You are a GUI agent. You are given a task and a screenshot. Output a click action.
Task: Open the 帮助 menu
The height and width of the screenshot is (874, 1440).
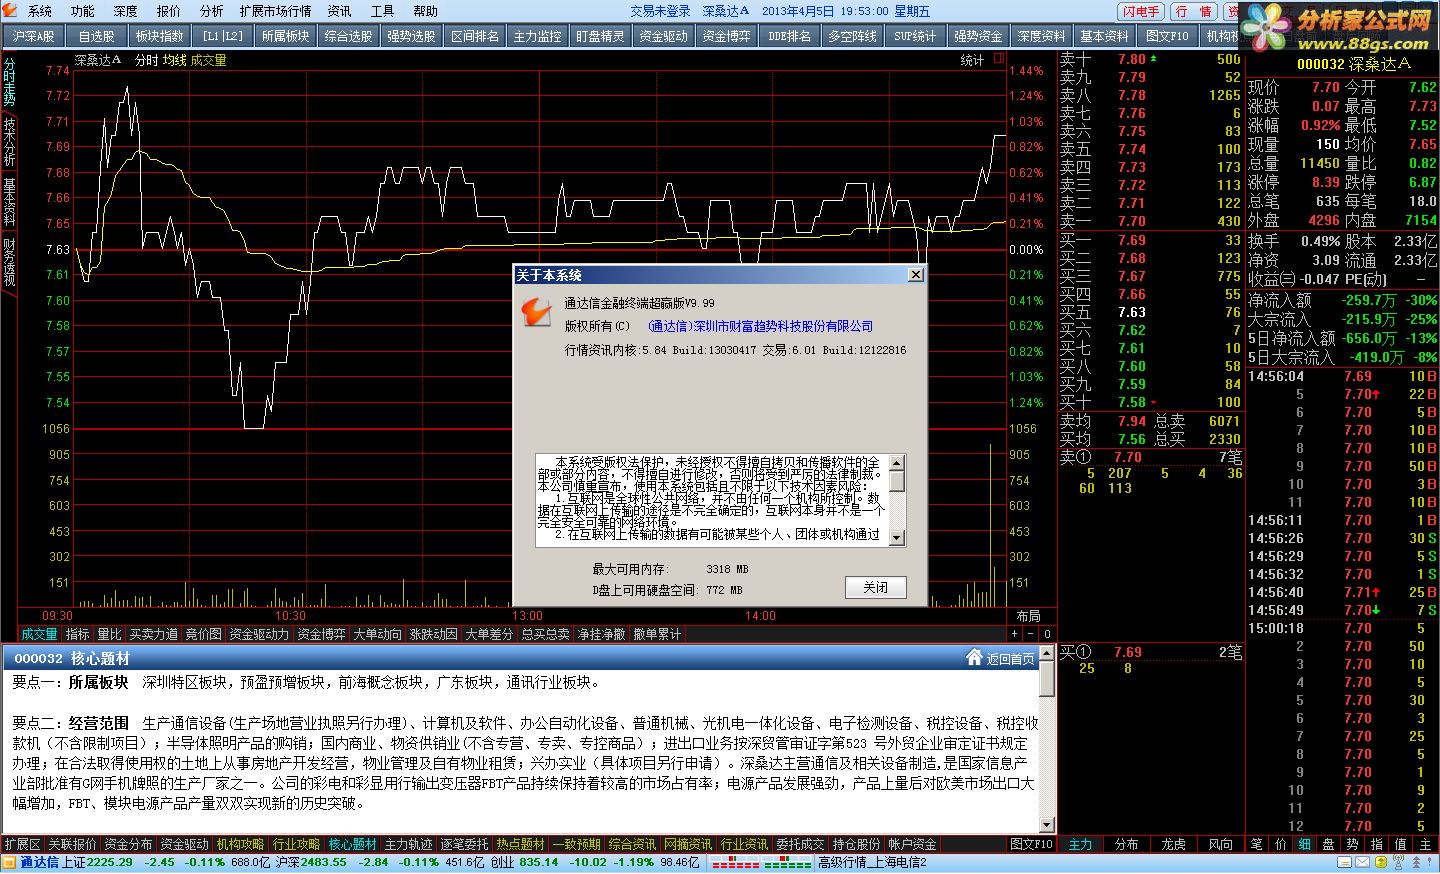pyautogui.click(x=425, y=11)
